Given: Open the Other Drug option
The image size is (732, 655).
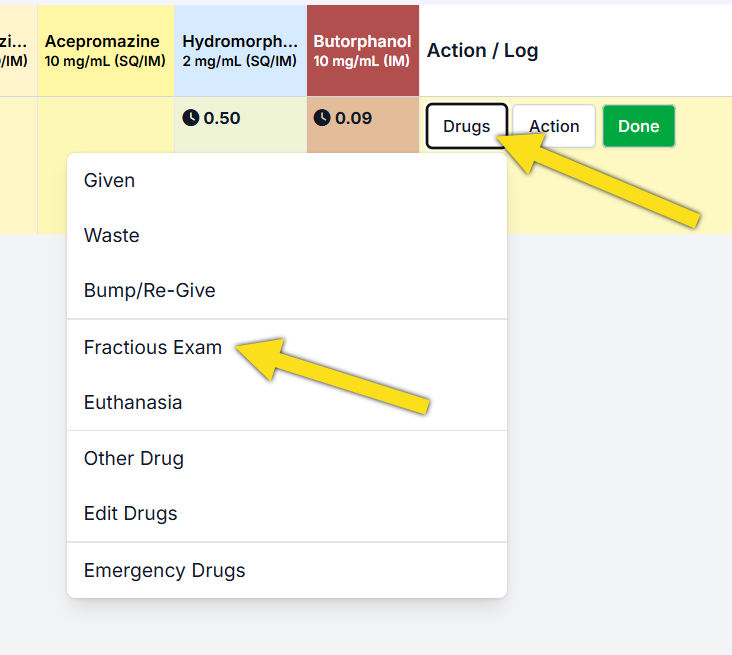Looking at the screenshot, I should coord(134,459).
